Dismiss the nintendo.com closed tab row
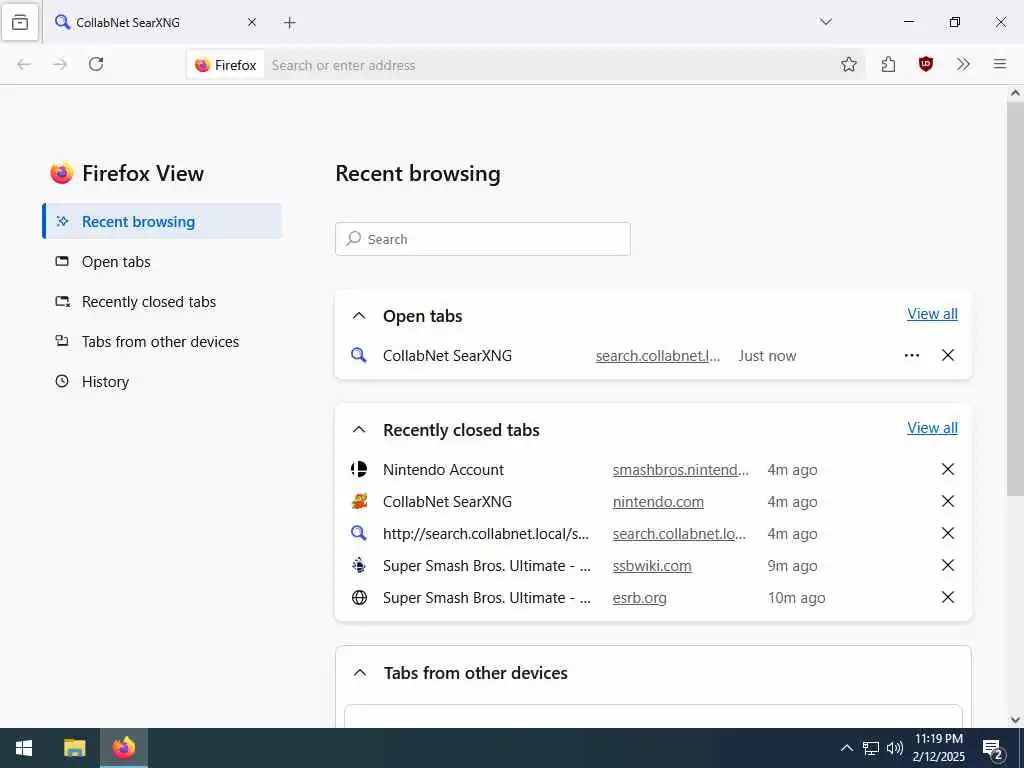The image size is (1024, 768). (x=948, y=502)
